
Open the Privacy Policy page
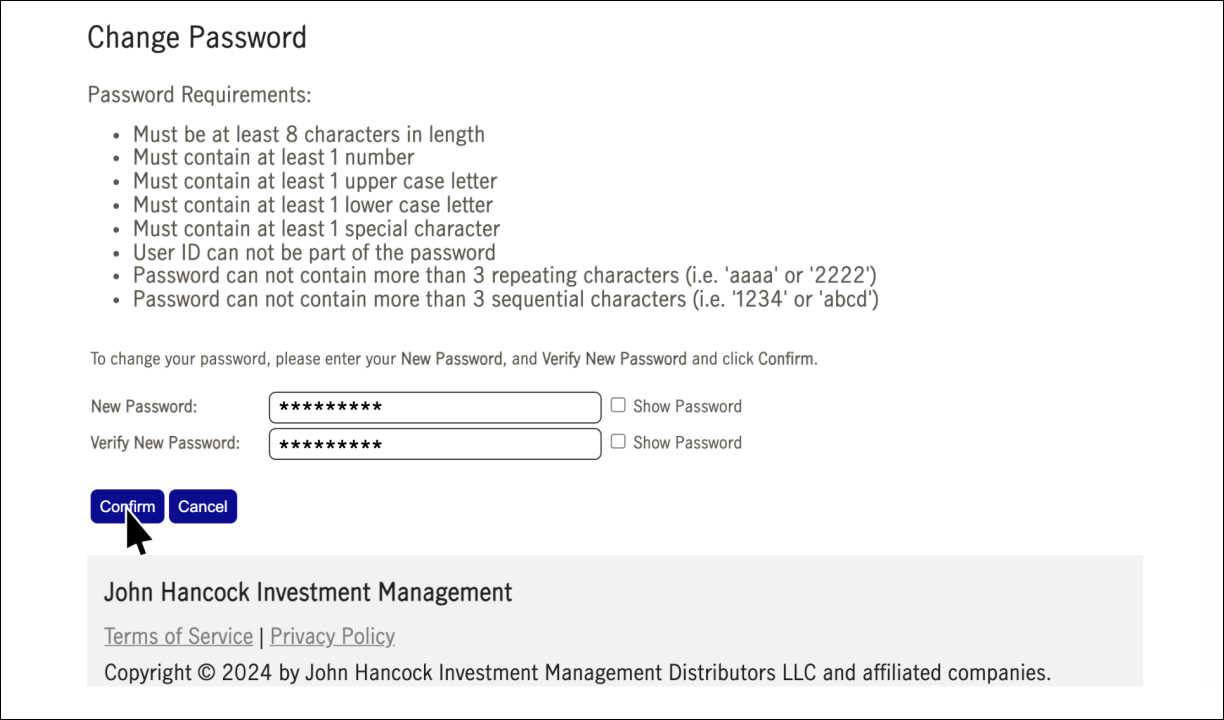pos(332,636)
